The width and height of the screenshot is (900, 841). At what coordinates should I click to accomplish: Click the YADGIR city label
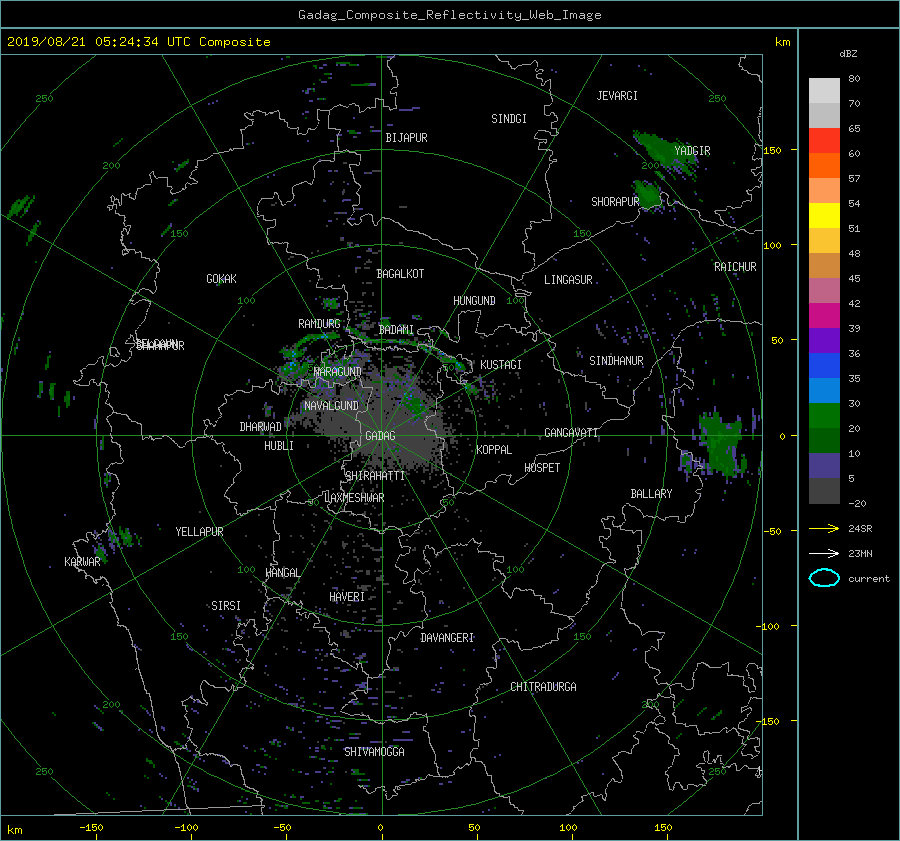692,151
